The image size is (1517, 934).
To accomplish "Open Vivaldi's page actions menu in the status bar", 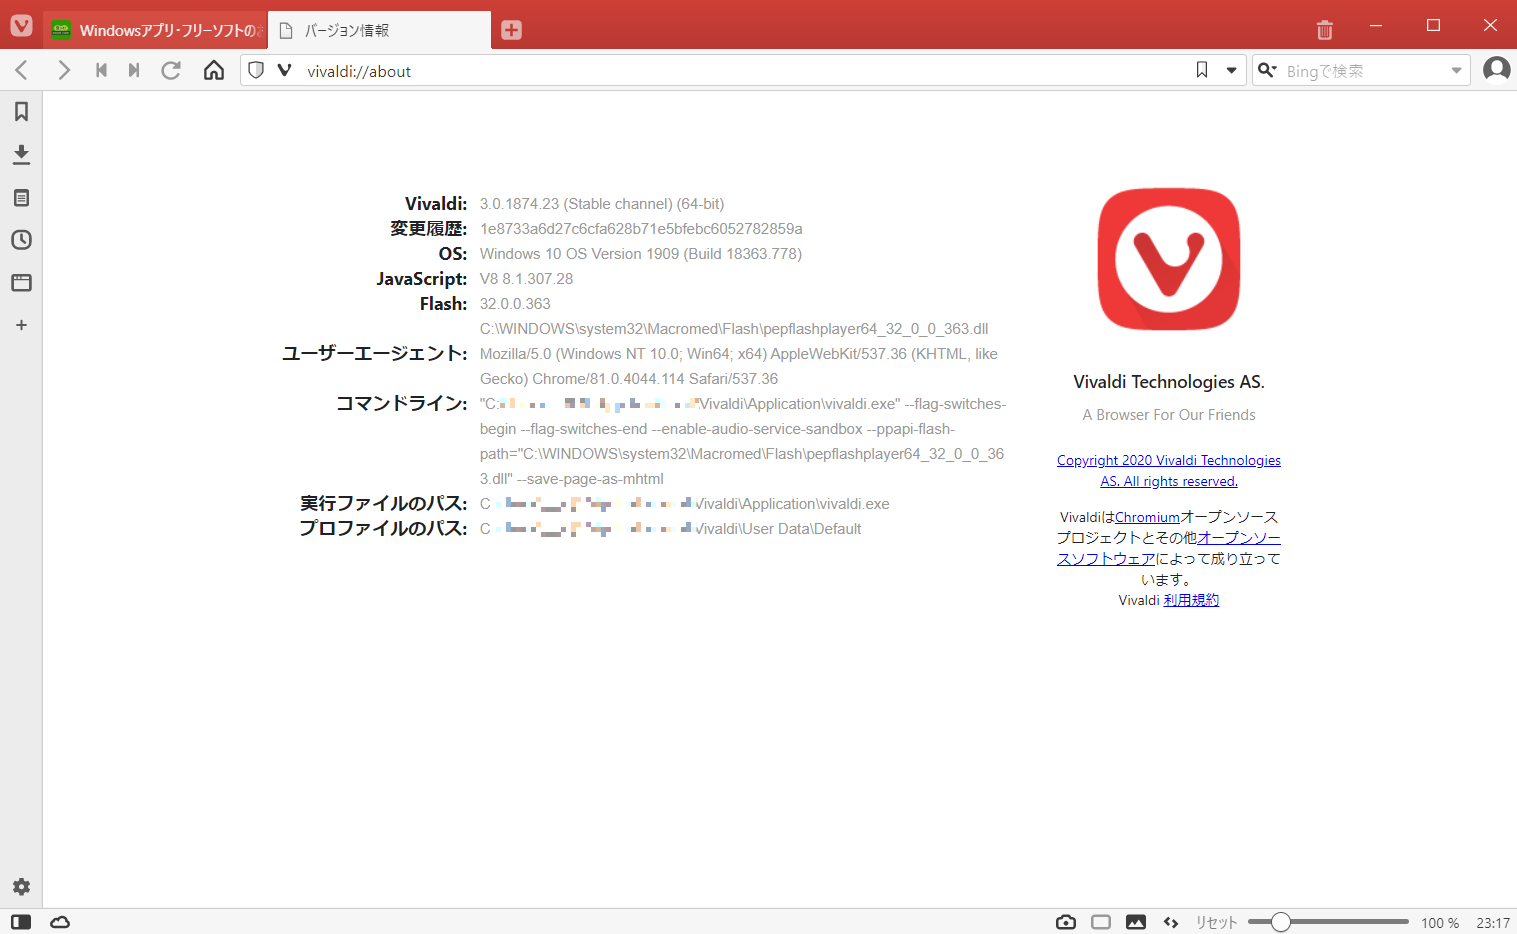I will coord(1171,921).
